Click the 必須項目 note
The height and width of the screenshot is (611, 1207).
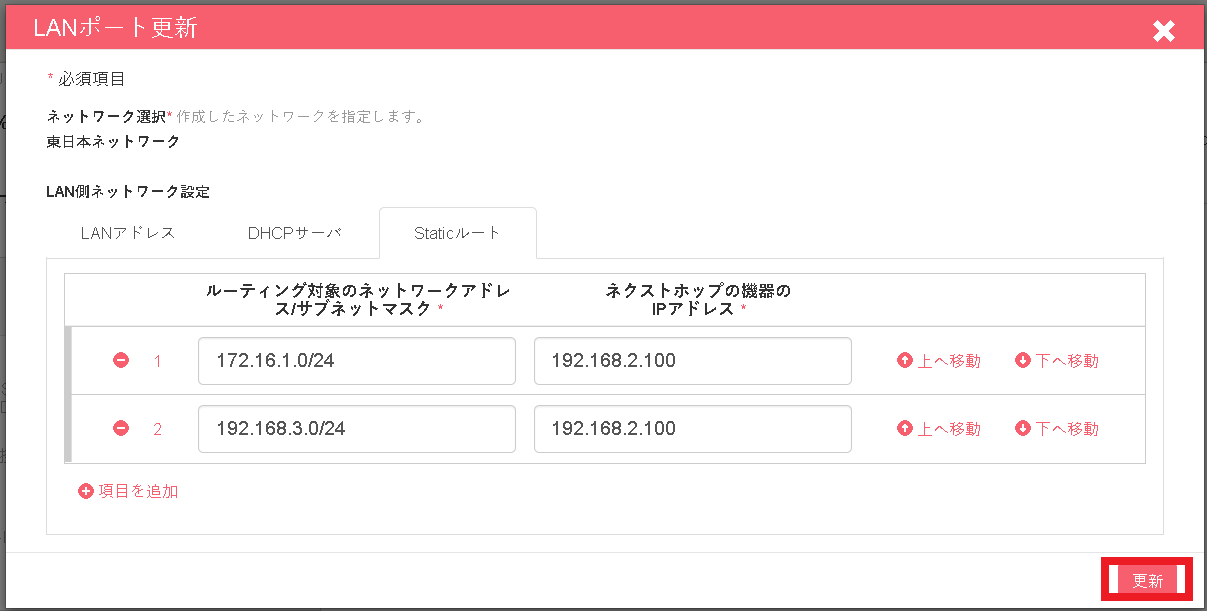(x=86, y=78)
